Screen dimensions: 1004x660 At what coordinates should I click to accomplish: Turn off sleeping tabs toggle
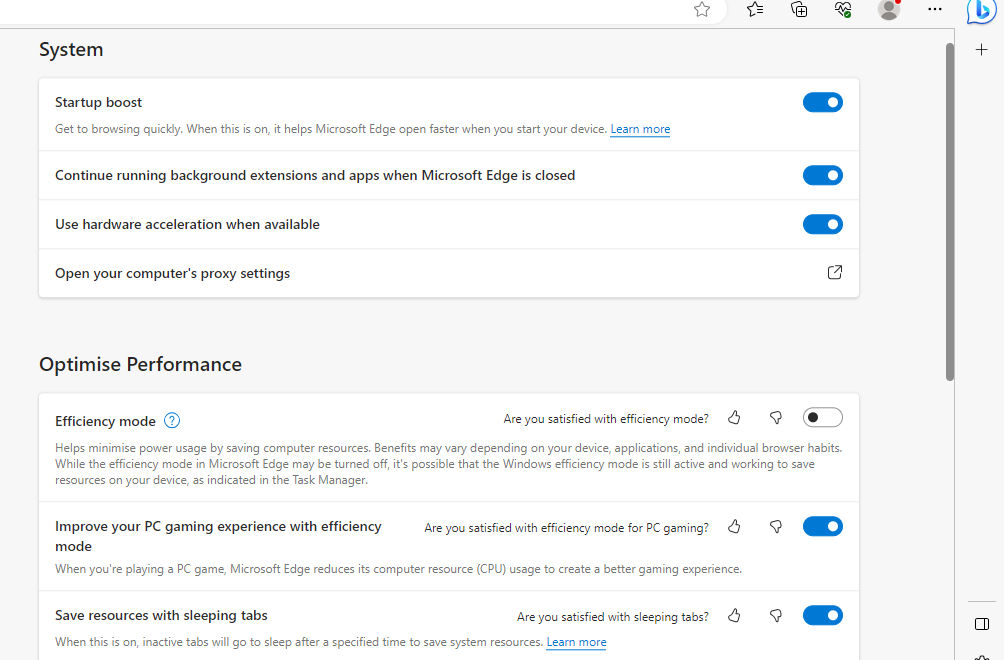(823, 615)
